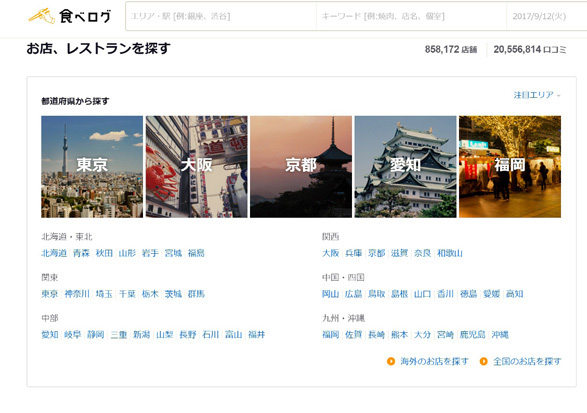Expand the 注目エリア dropdown
The width and height of the screenshot is (587, 413).
(536, 95)
